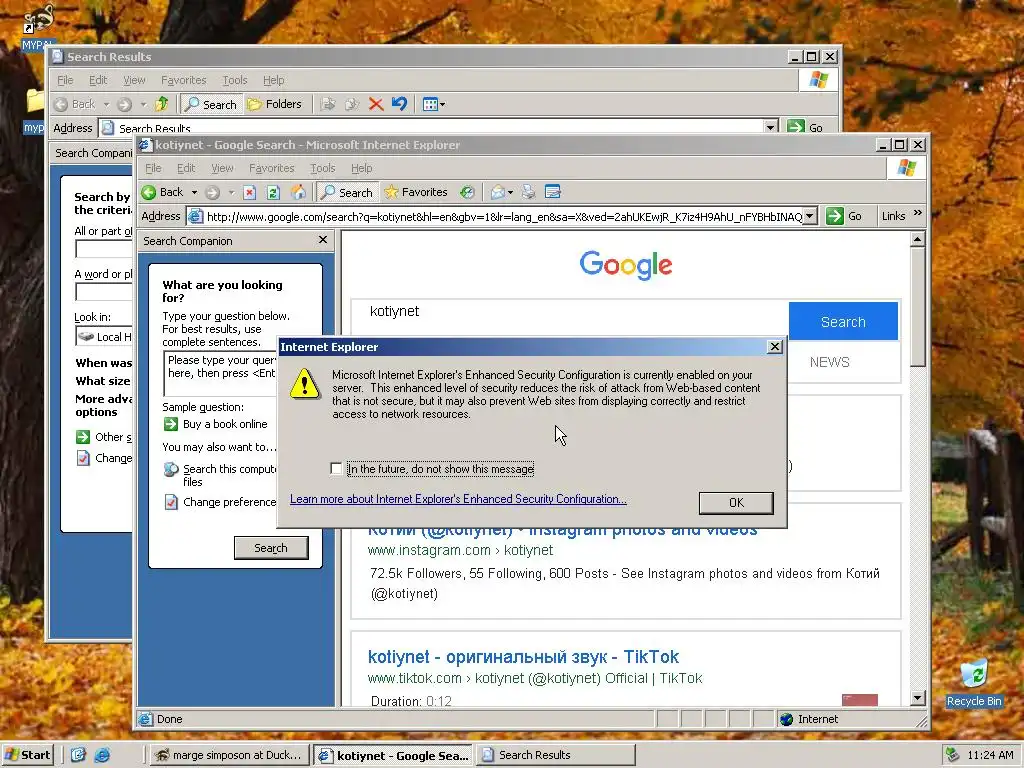Click 'Buy a book online' sample question
The height and width of the screenshot is (768, 1024).
(x=225, y=424)
